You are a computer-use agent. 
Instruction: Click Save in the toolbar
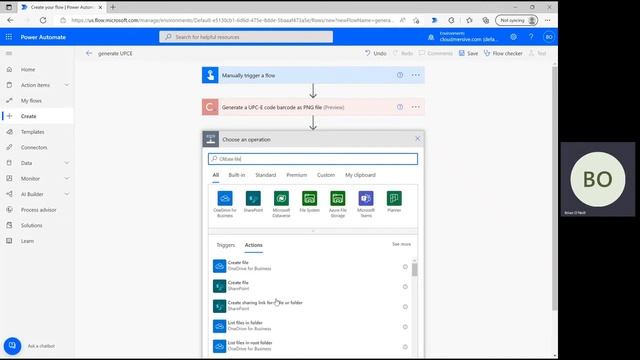(468, 53)
